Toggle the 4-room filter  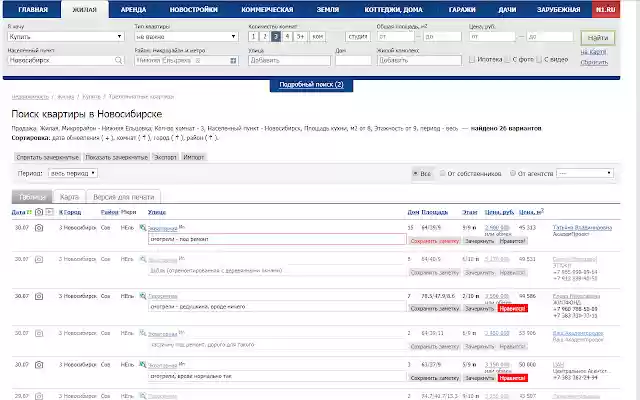pyautogui.click(x=287, y=36)
